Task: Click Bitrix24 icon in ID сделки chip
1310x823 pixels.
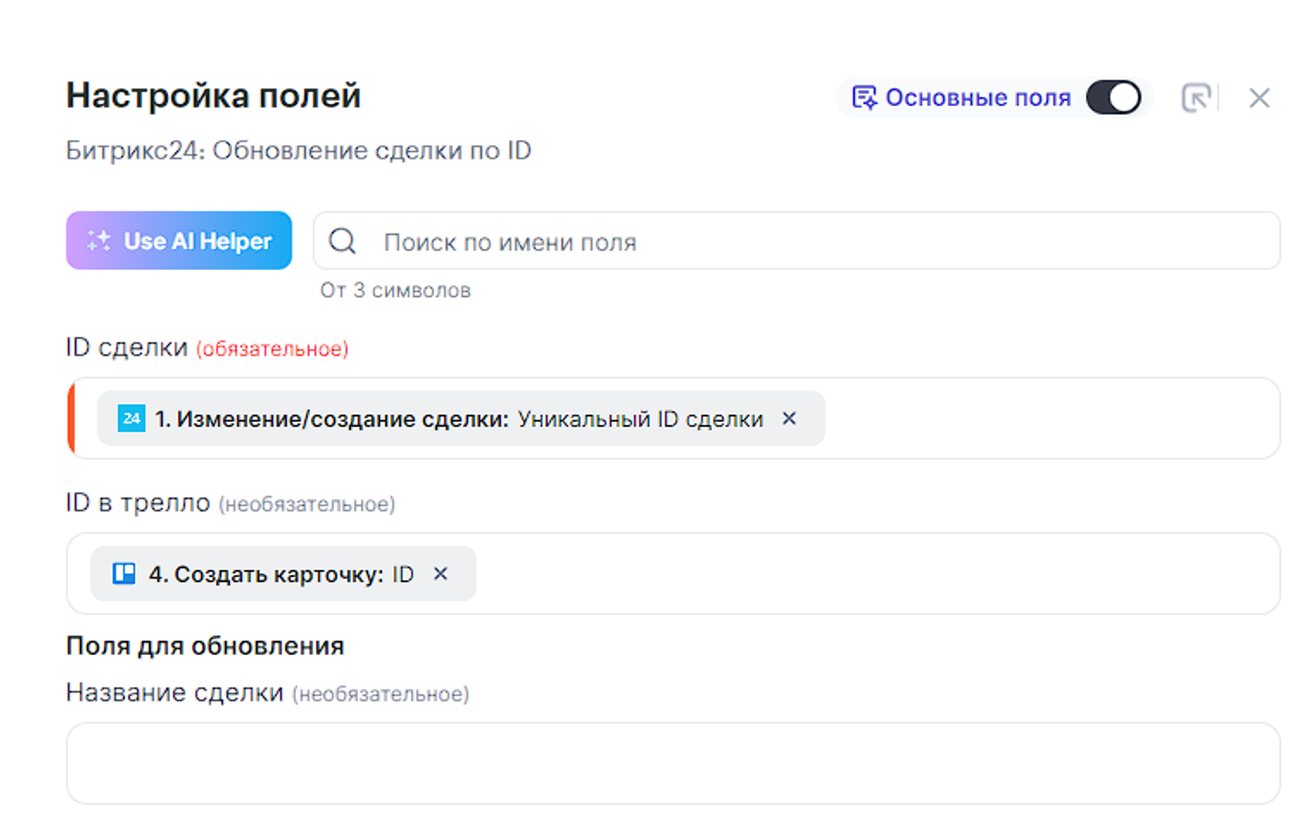Action: (x=131, y=419)
